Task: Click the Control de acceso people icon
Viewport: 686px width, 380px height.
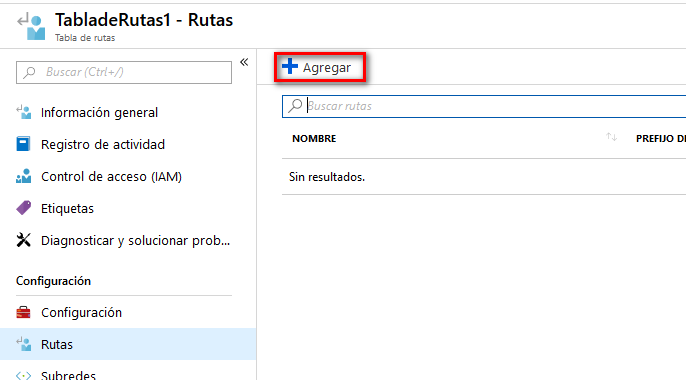Action: pyautogui.click(x=24, y=176)
